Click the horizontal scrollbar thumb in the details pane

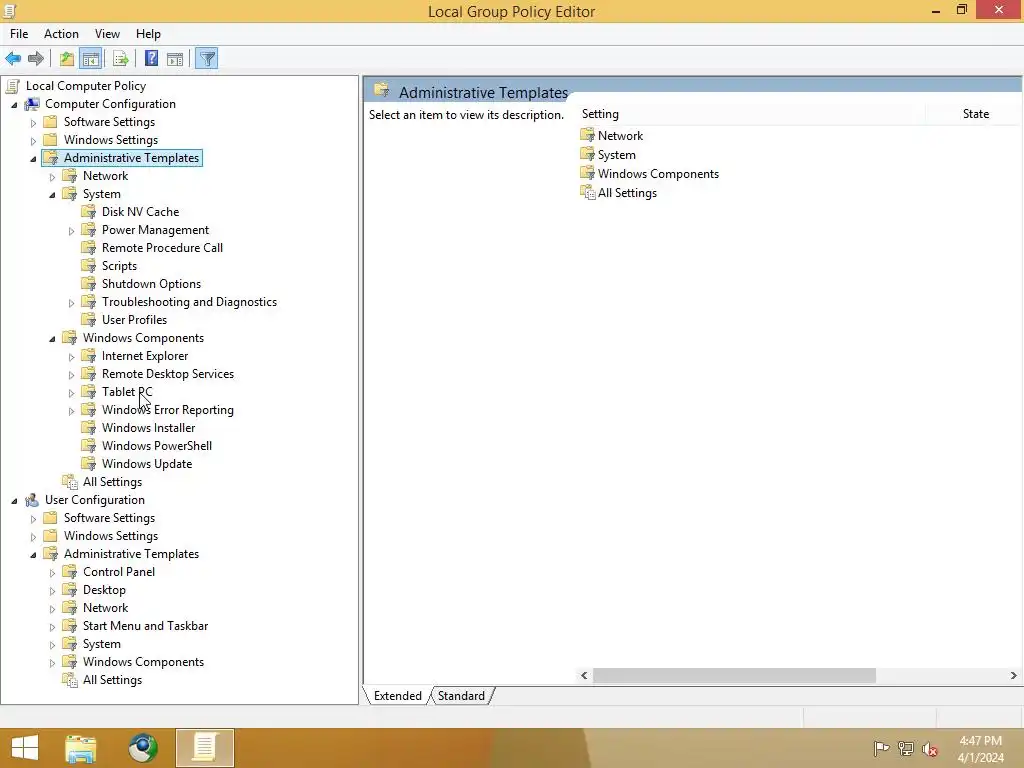tap(734, 675)
